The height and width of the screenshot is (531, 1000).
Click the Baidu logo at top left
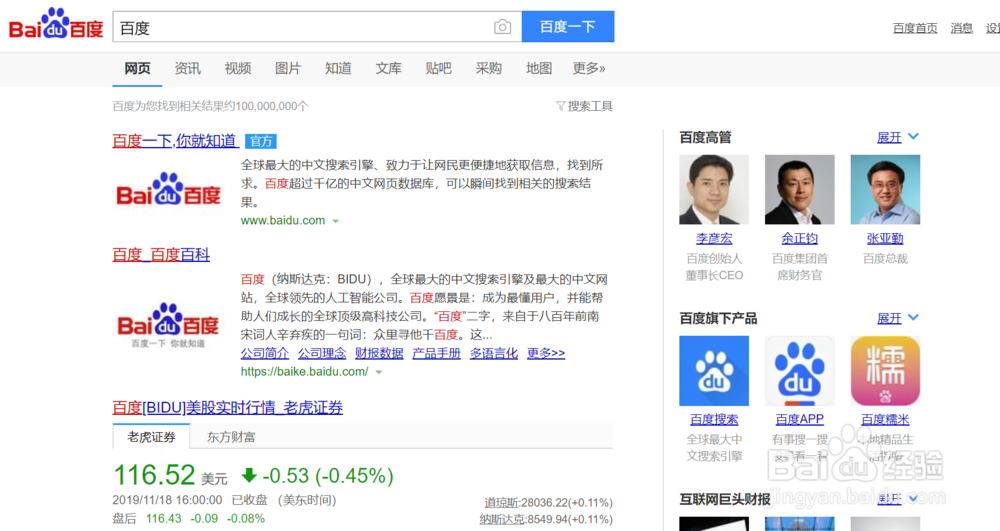point(55,24)
